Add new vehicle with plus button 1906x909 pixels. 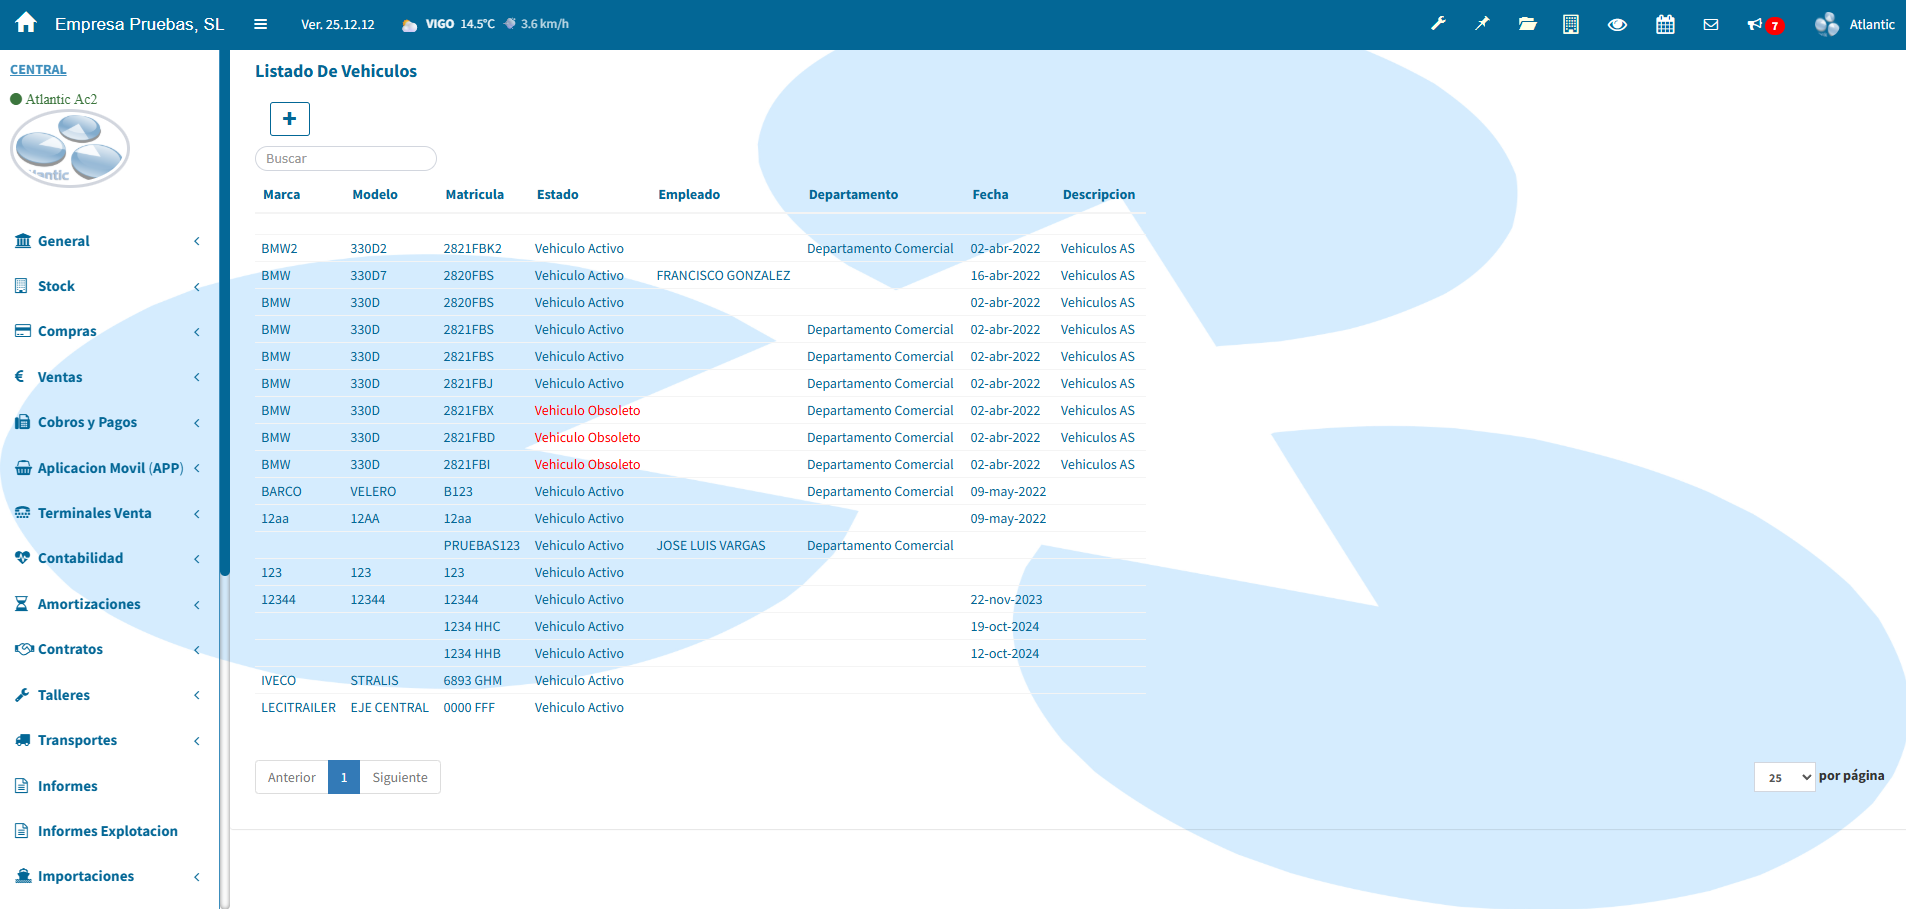pos(289,119)
